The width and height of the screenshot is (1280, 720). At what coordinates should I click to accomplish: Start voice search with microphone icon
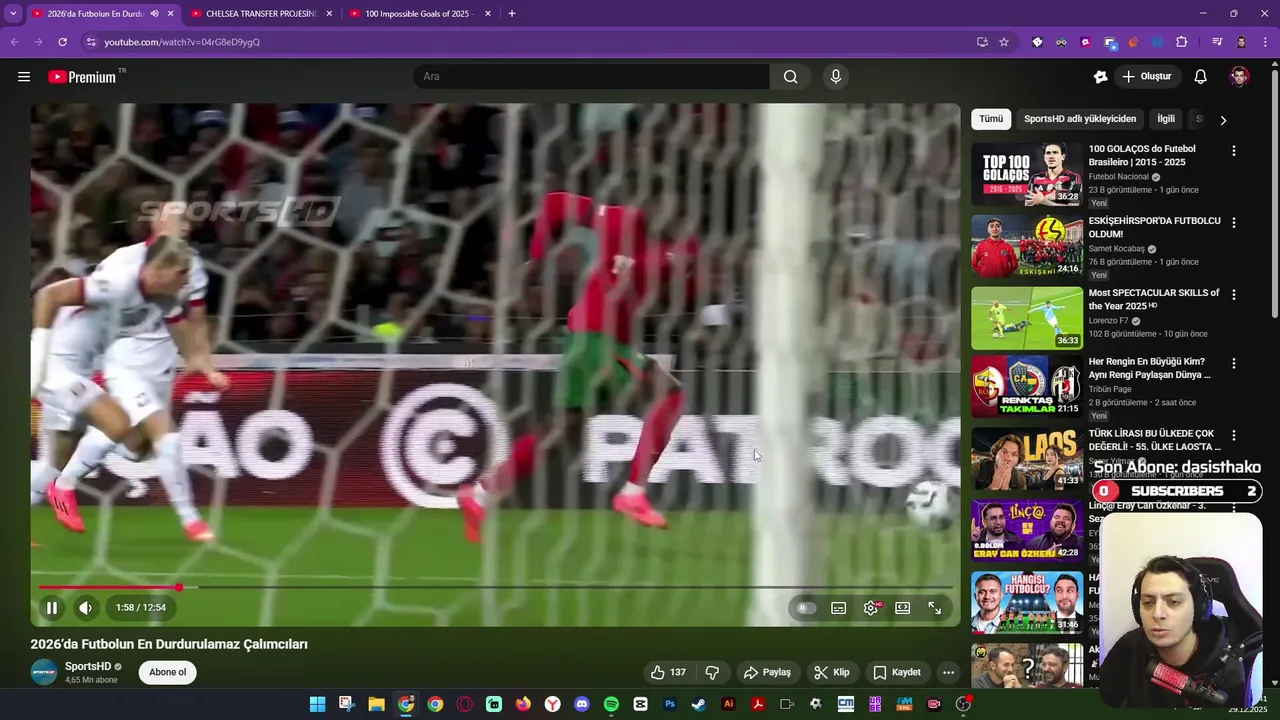click(x=836, y=76)
